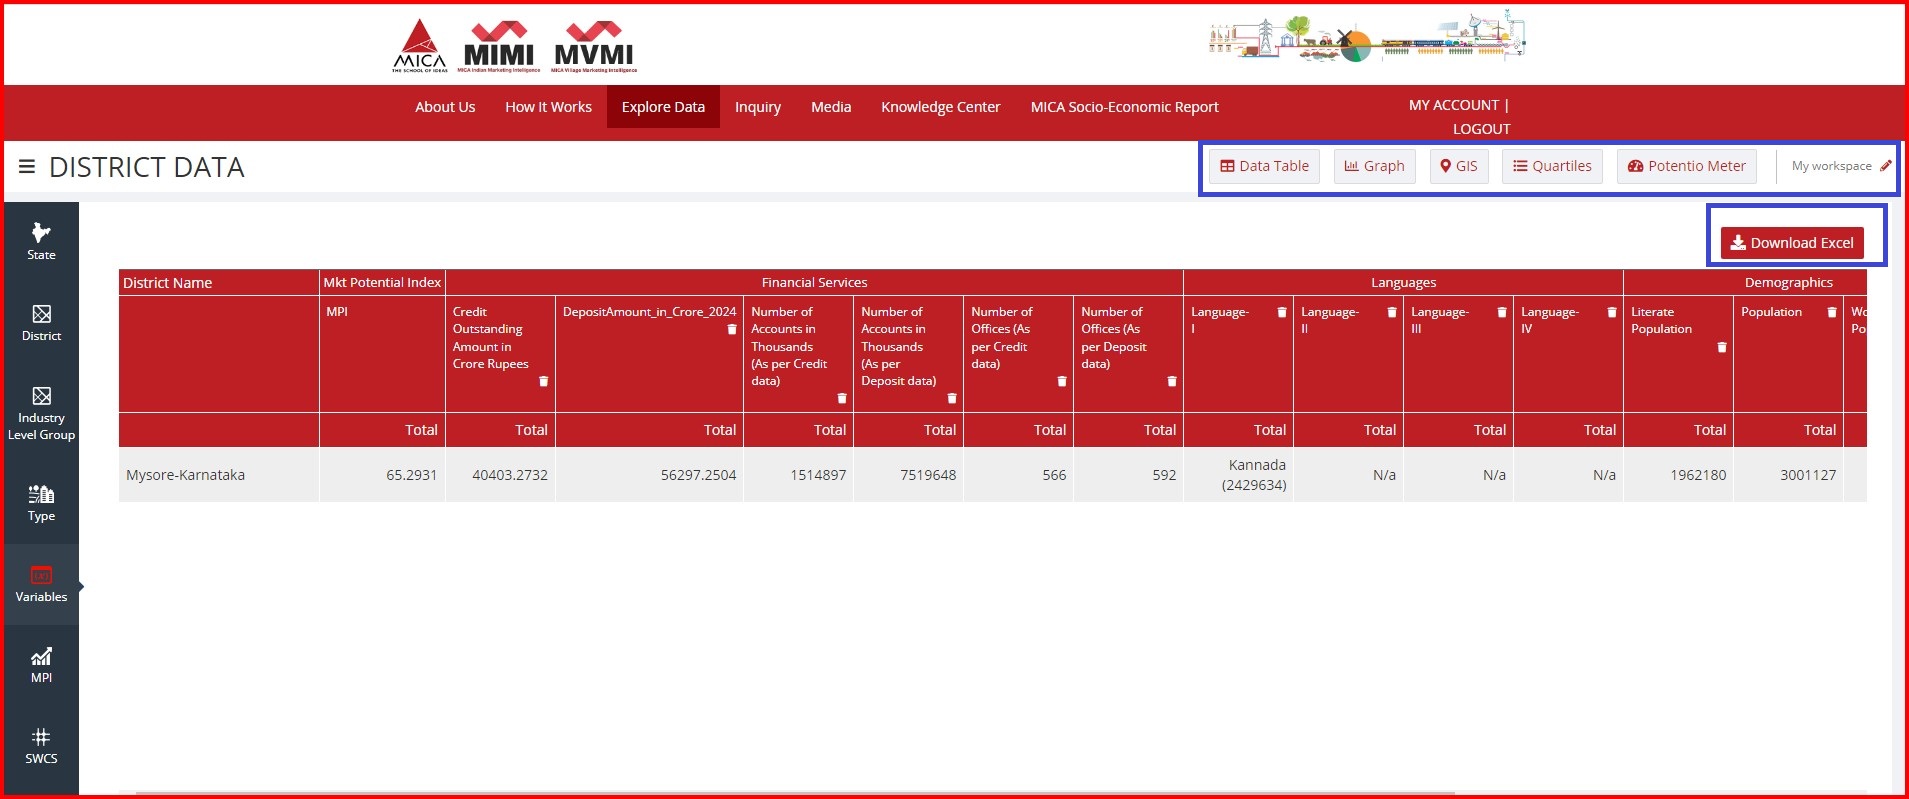Select the District sidebar icon

[41, 323]
